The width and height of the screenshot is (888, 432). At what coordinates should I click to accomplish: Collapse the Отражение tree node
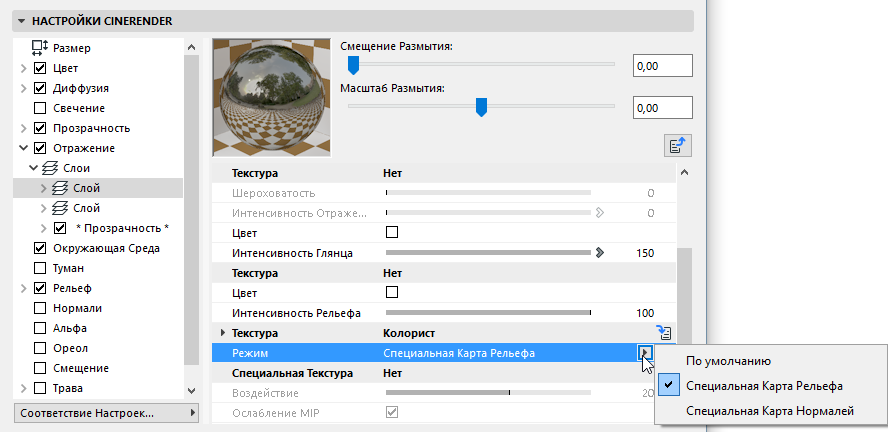tap(22, 148)
